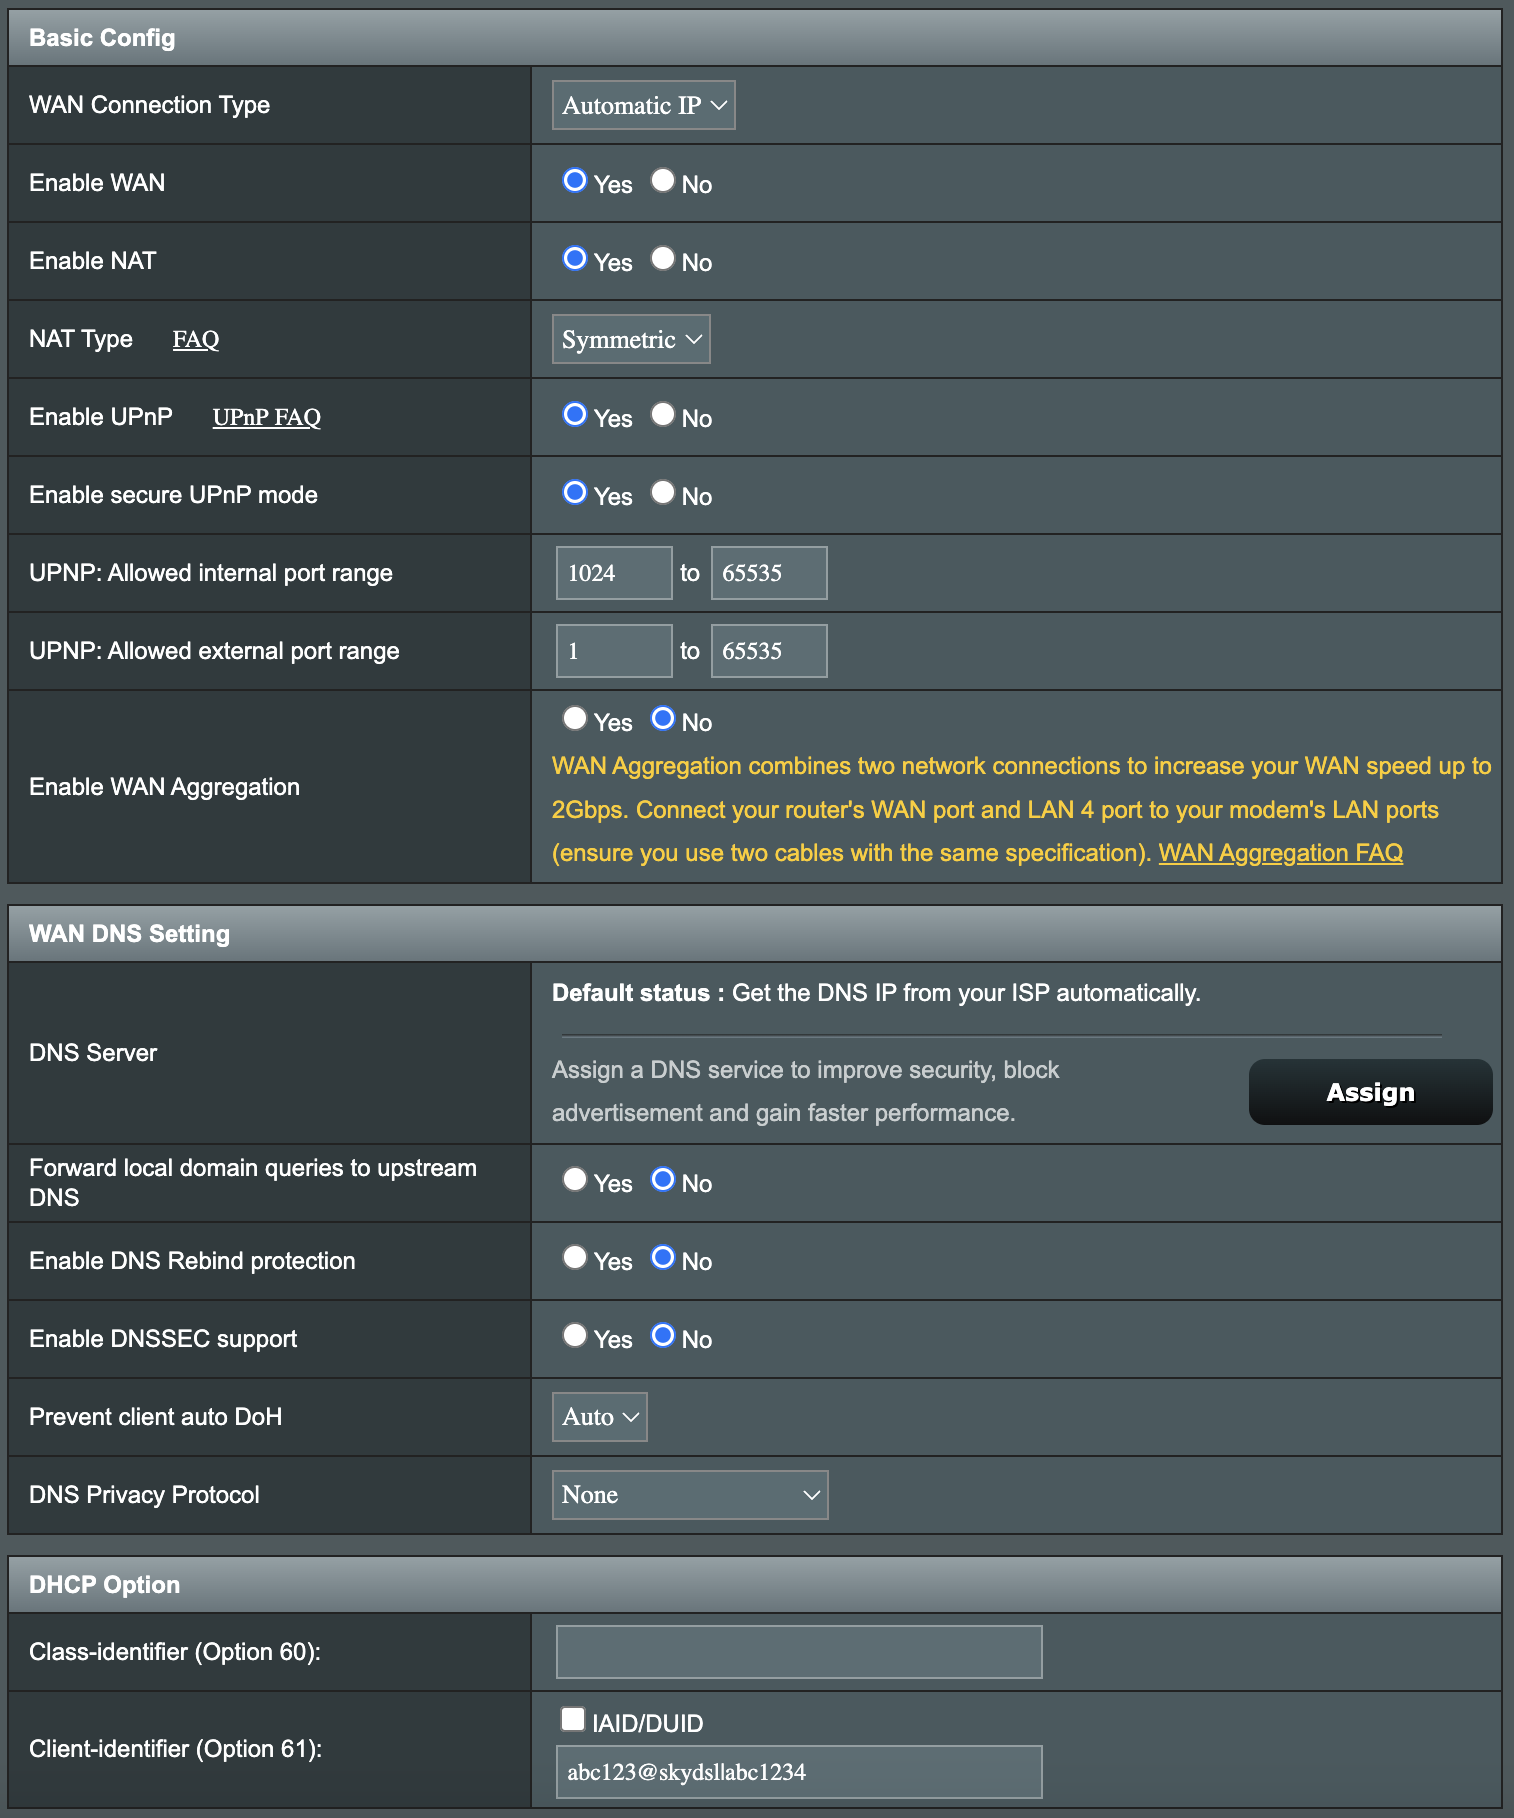Screen dimensions: 1514x1818
Task: Open the WAN Connection Type dropdown
Action: (643, 105)
